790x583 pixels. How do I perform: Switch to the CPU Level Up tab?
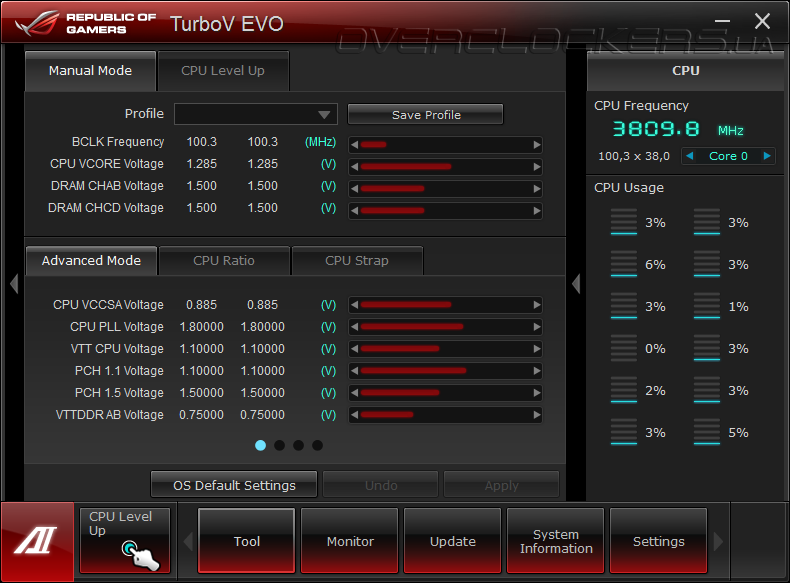tap(223, 71)
